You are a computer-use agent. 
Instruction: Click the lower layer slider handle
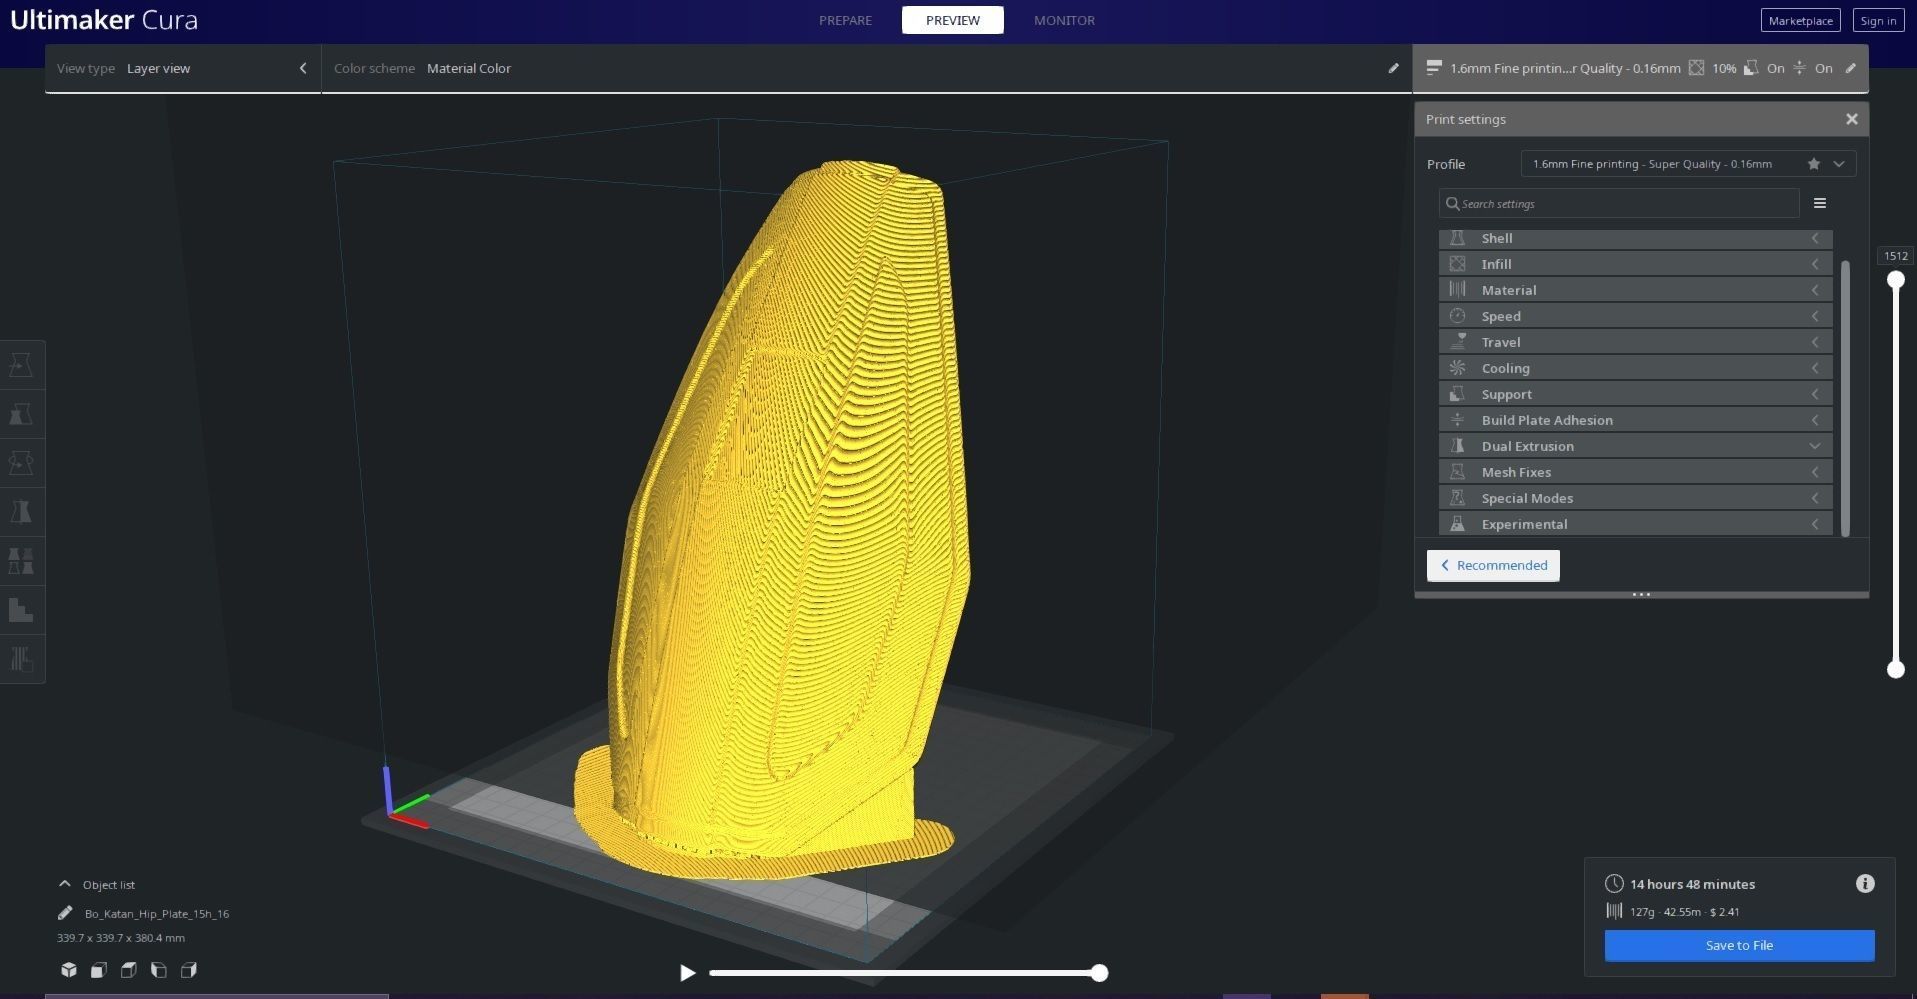(1895, 669)
